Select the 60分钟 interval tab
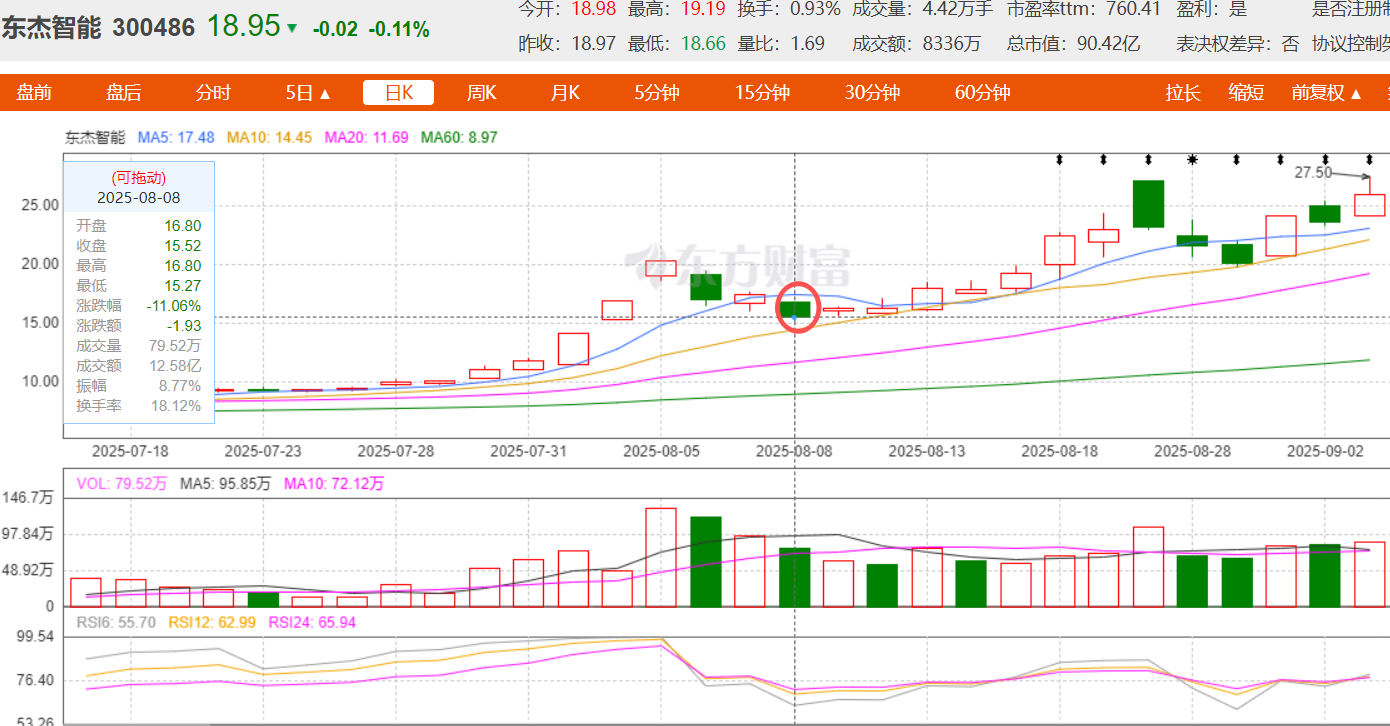The height and width of the screenshot is (726, 1390). [x=982, y=93]
